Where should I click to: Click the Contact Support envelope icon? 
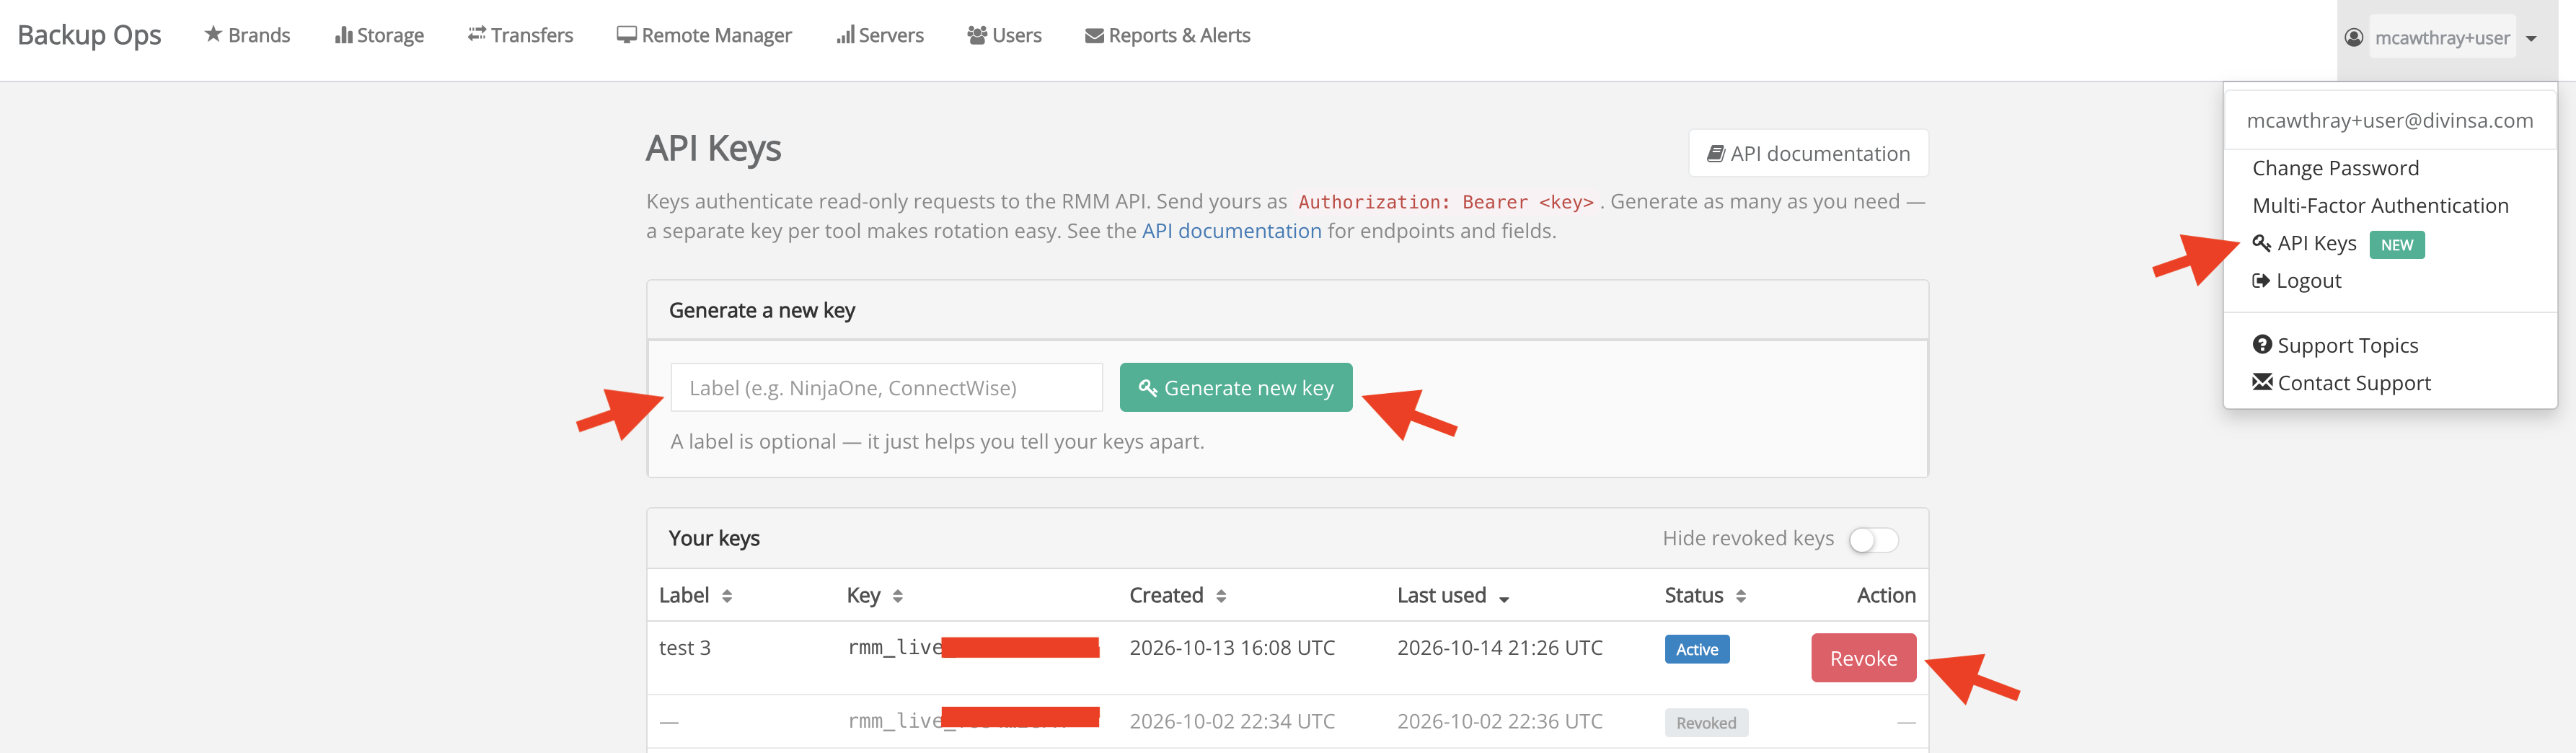[x=2262, y=382]
